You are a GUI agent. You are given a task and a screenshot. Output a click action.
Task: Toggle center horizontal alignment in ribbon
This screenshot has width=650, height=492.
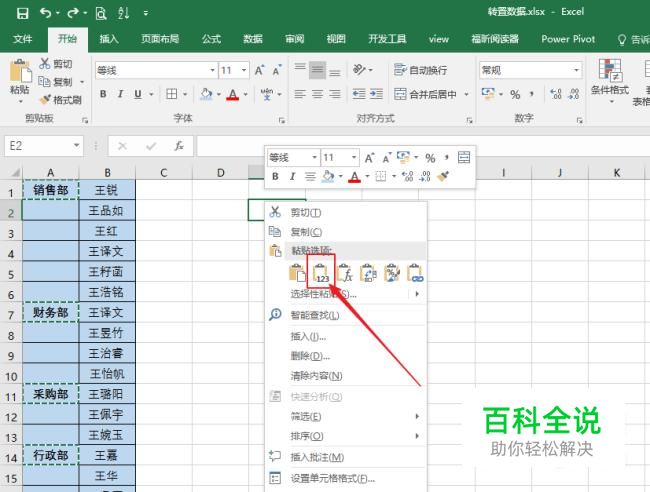coord(318,94)
